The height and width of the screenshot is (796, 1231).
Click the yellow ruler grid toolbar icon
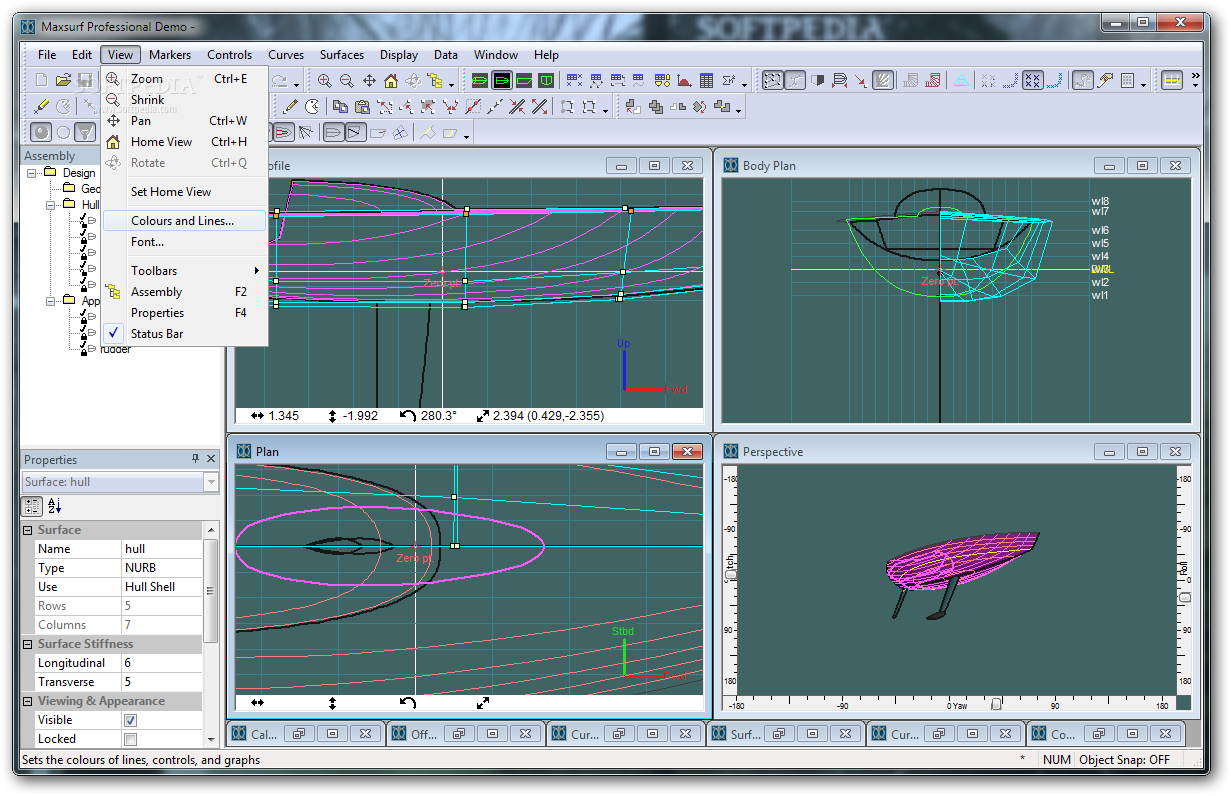coord(1172,81)
